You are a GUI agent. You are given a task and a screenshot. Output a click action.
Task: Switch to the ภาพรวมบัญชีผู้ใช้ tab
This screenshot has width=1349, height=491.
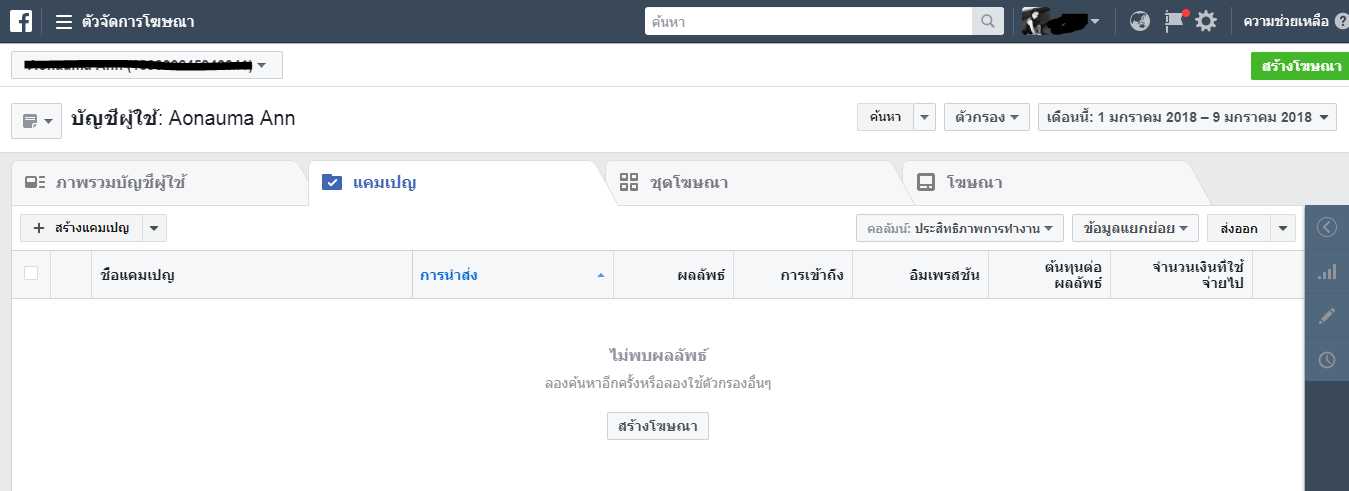121,183
